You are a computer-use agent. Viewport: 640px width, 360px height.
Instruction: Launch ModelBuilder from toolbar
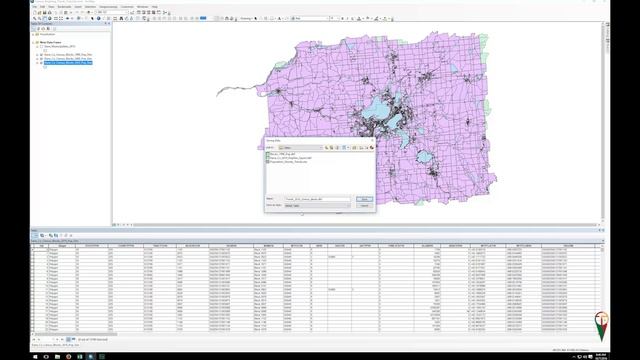point(164,13)
